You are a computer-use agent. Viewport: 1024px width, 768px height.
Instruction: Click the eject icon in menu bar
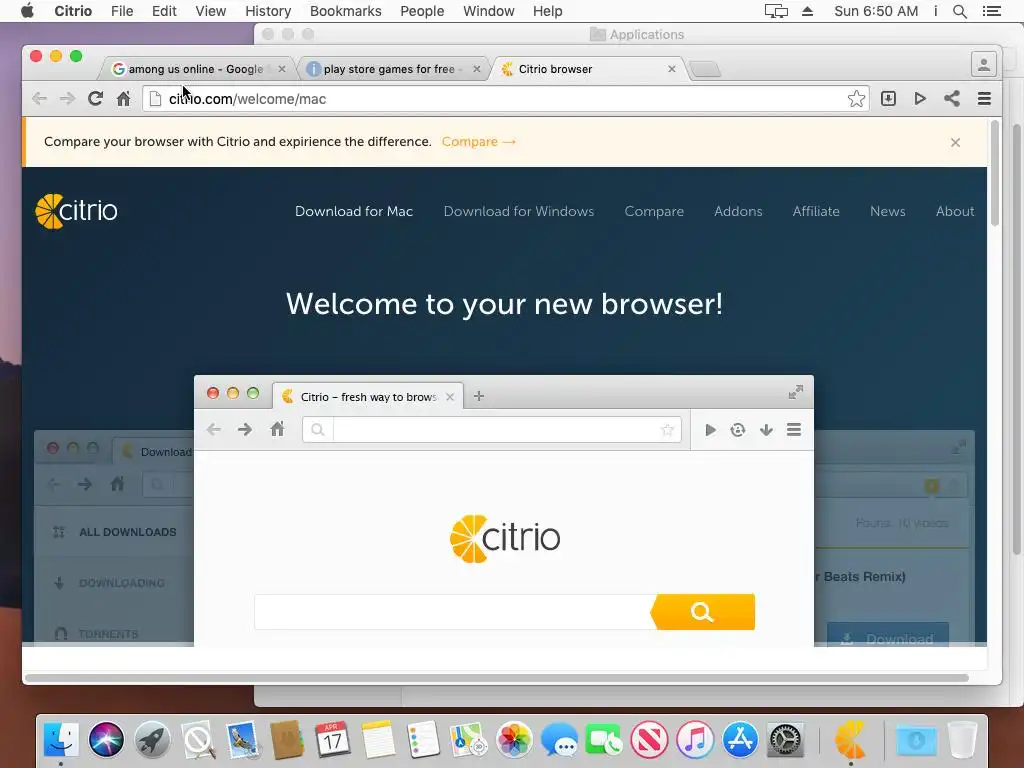tap(807, 11)
